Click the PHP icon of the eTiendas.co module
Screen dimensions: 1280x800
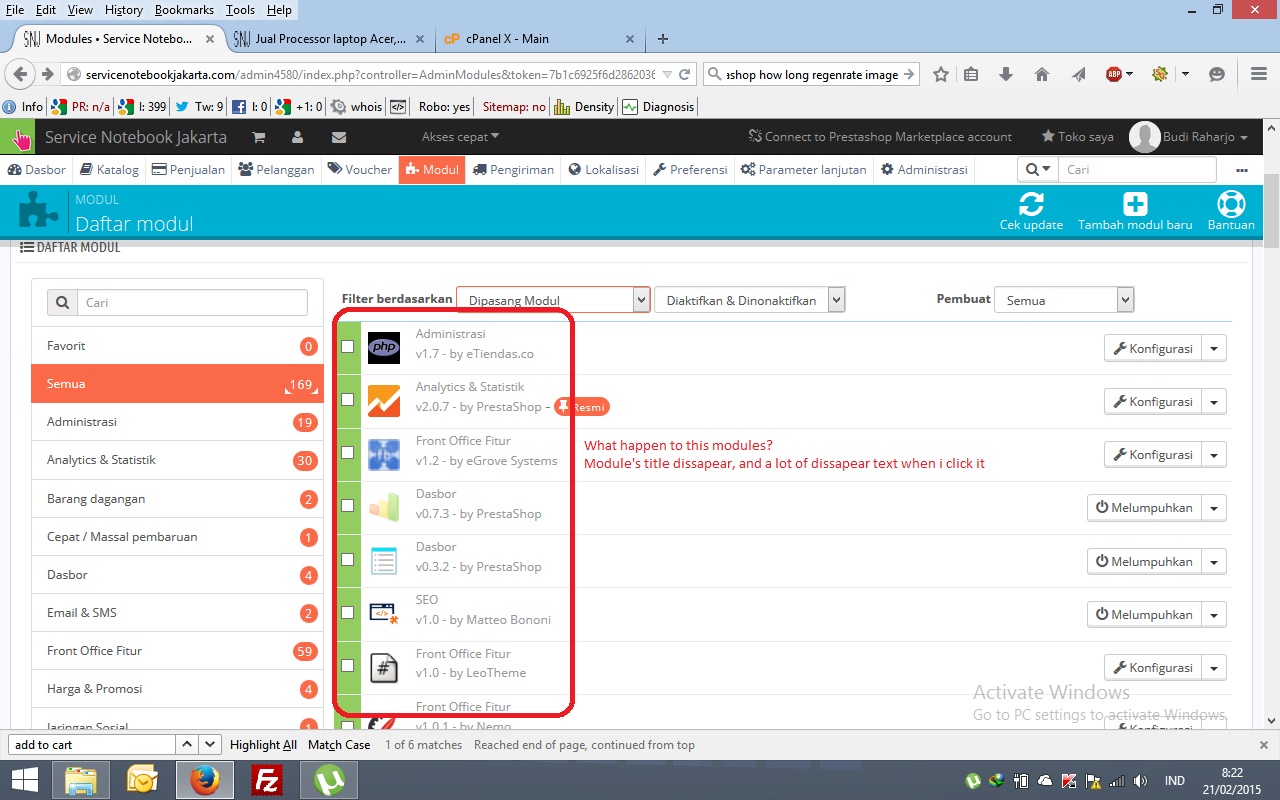pyautogui.click(x=384, y=347)
